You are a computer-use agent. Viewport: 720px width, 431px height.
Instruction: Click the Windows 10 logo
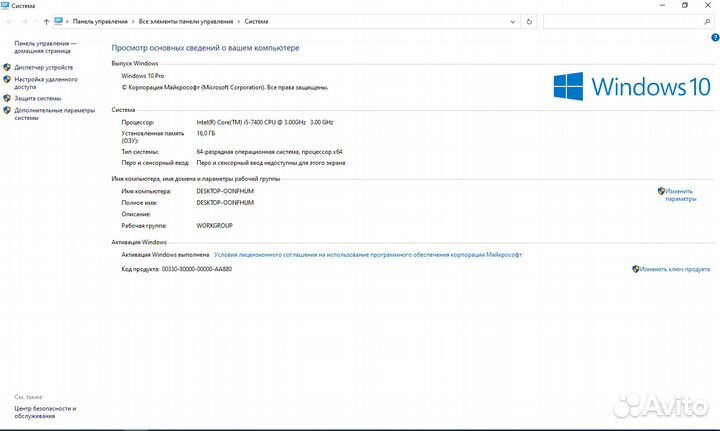pyautogui.click(x=632, y=86)
